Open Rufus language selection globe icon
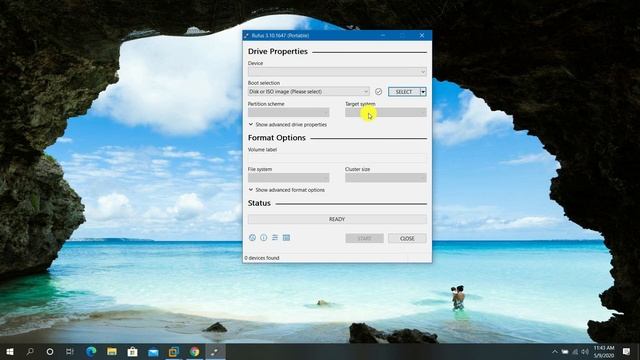The width and height of the screenshot is (640, 360). [x=252, y=238]
